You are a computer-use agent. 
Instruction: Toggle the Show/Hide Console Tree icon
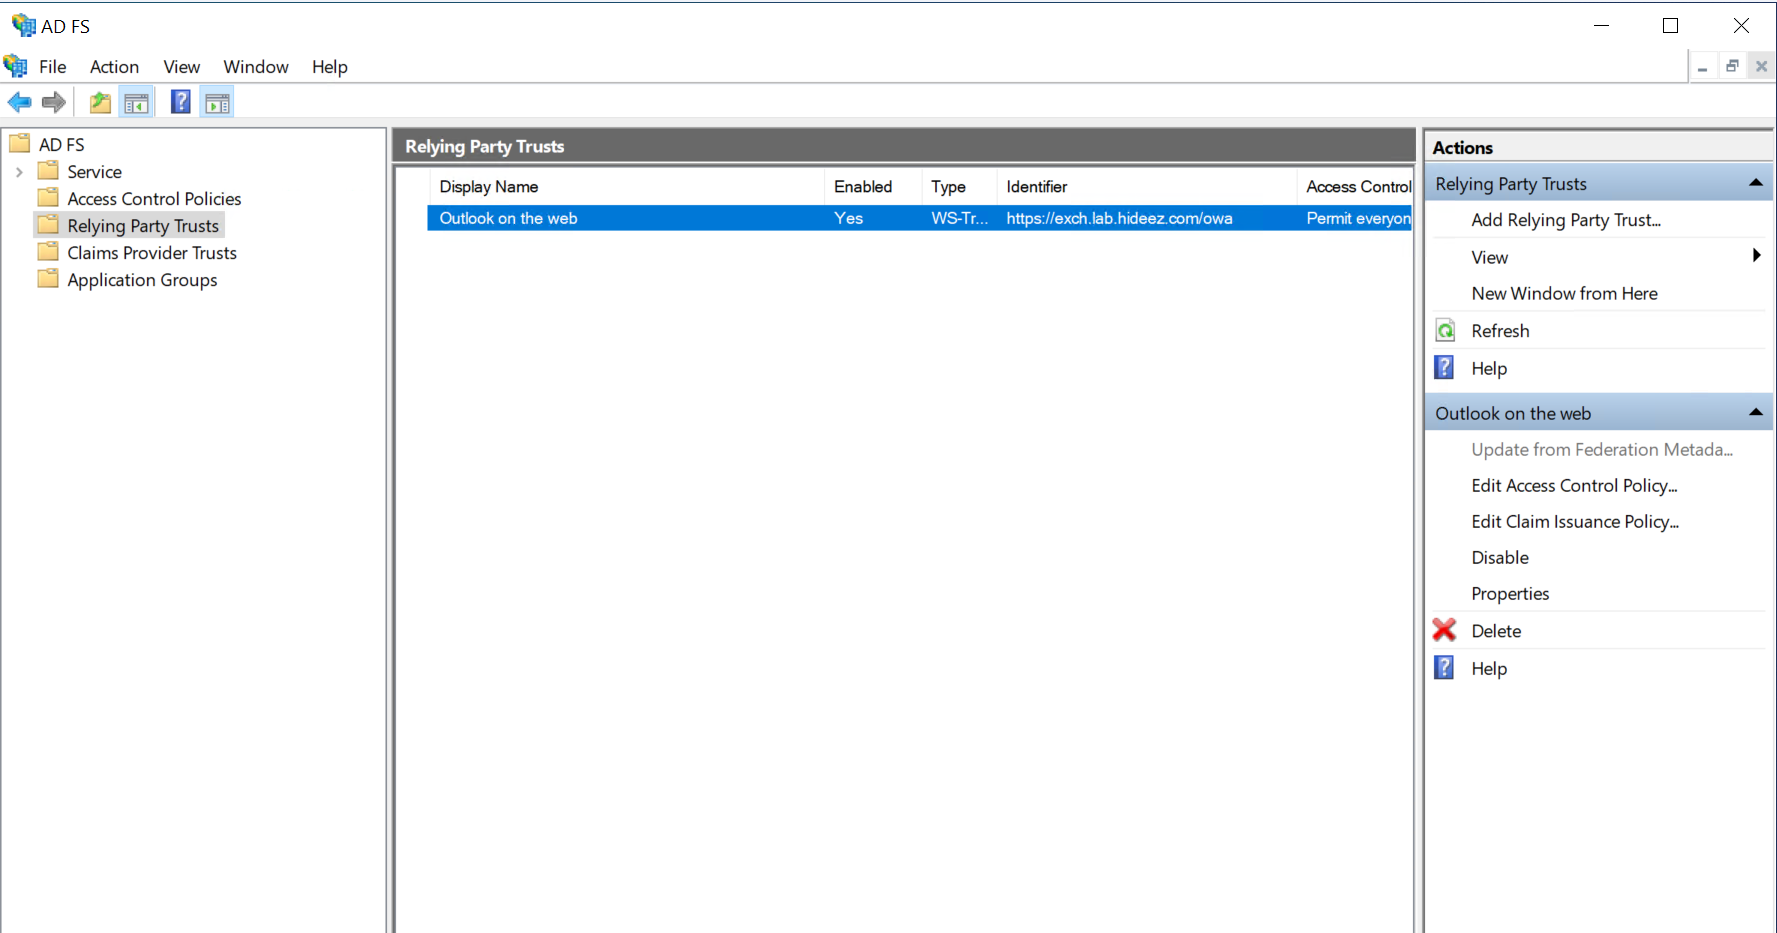coord(137,102)
